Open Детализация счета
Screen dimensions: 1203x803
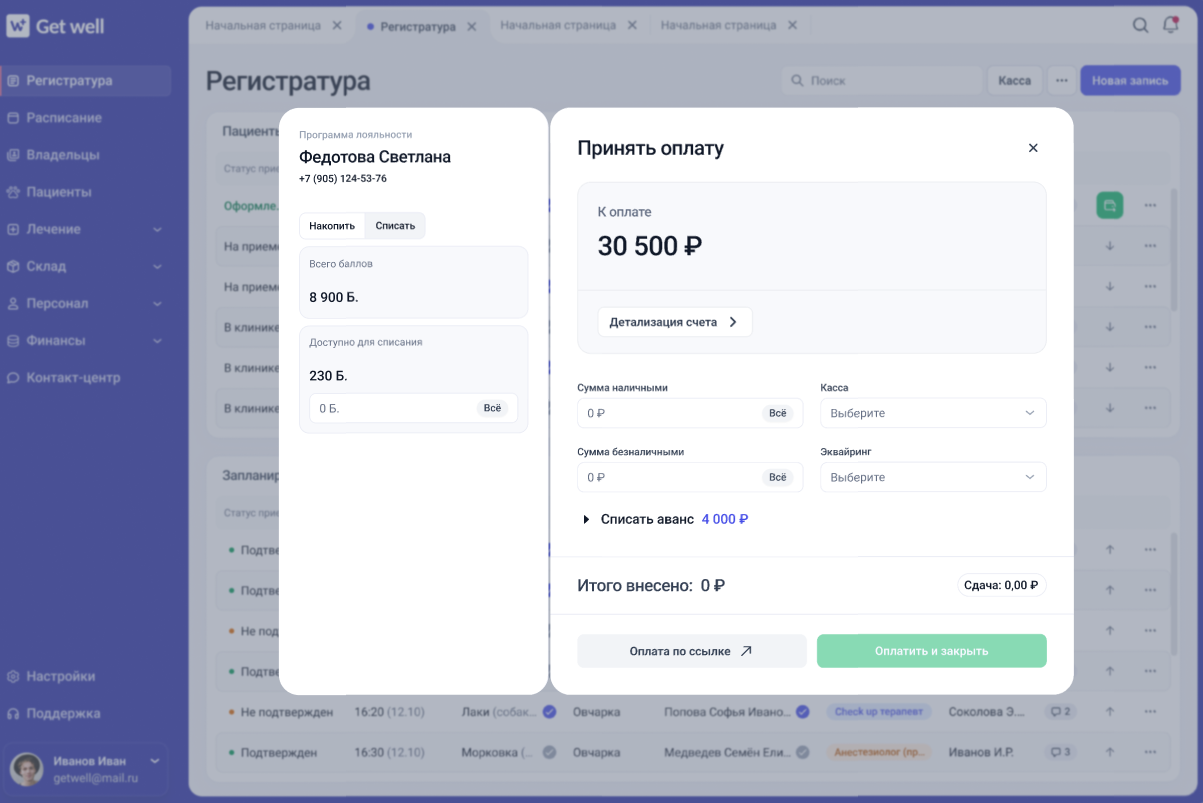pos(675,322)
